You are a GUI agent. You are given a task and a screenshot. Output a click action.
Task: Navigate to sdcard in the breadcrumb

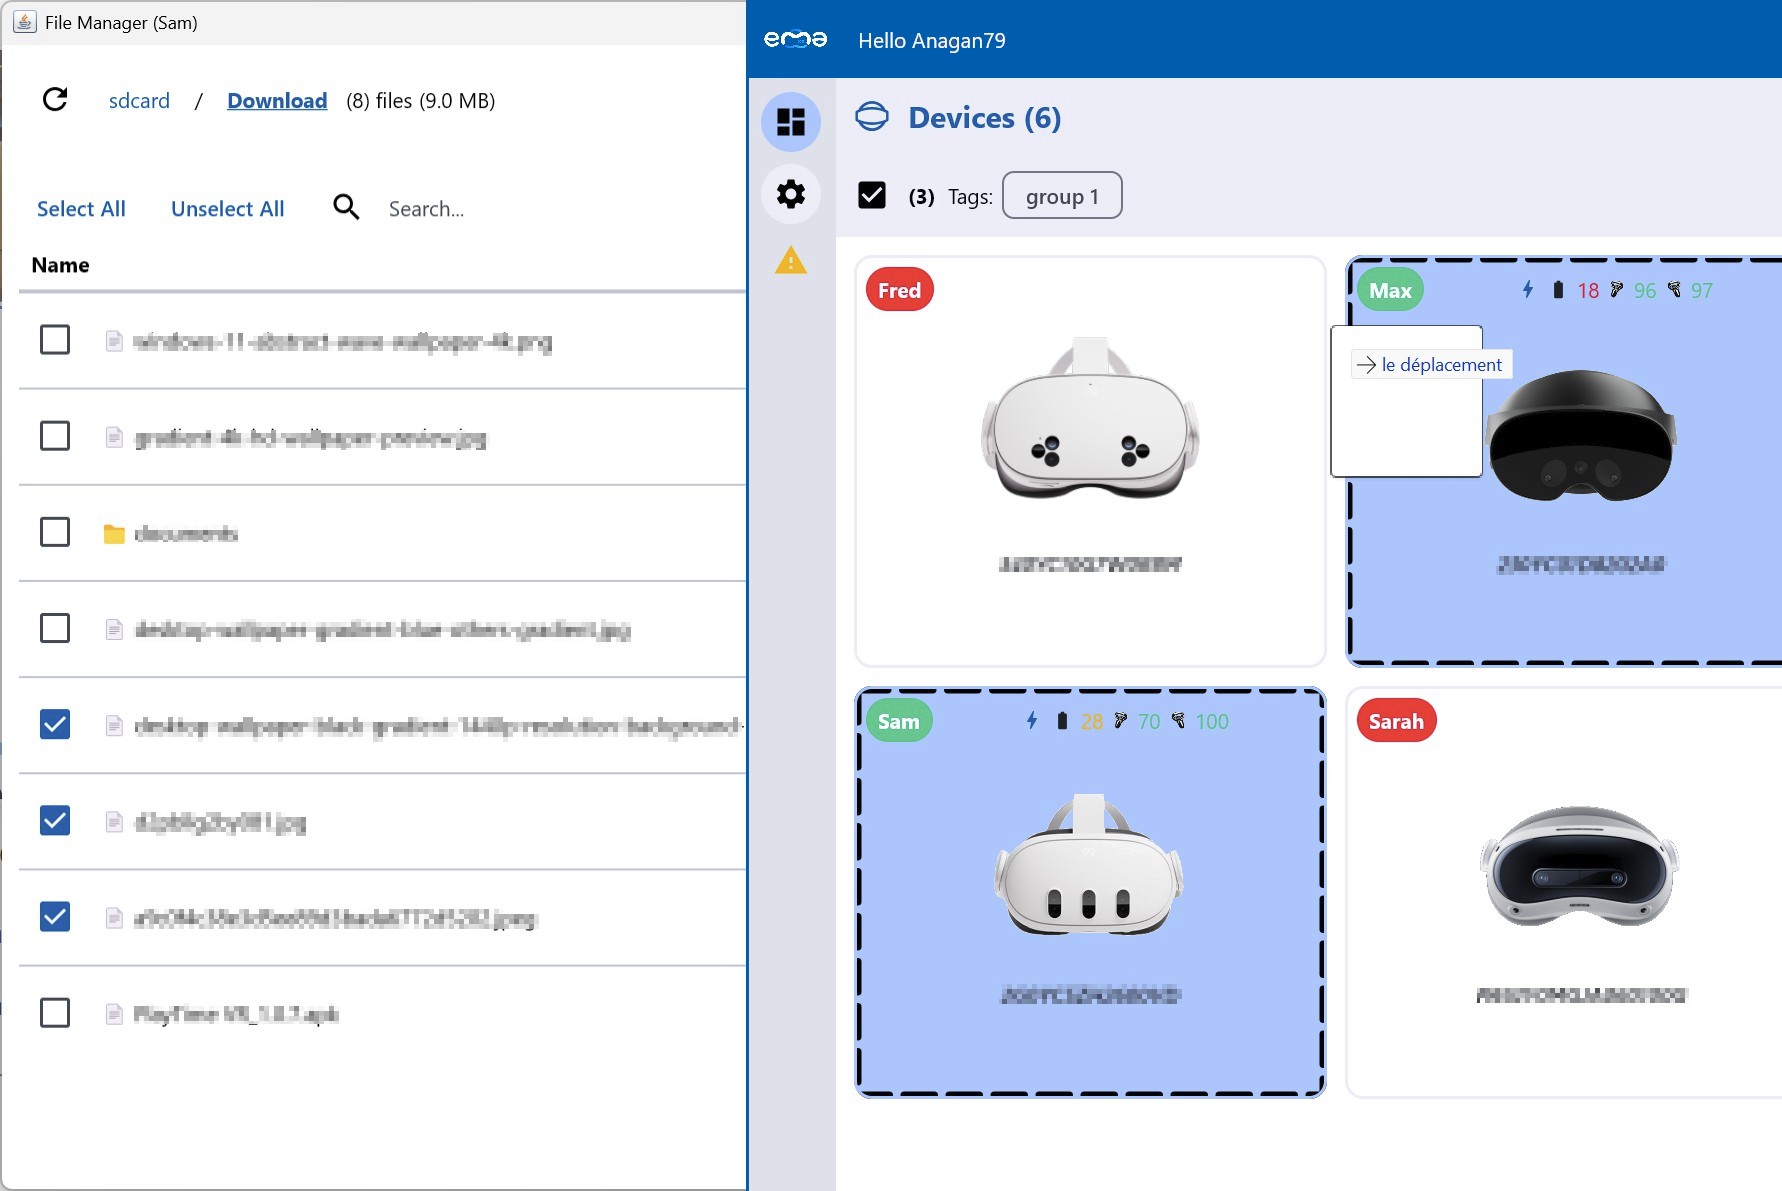139,101
